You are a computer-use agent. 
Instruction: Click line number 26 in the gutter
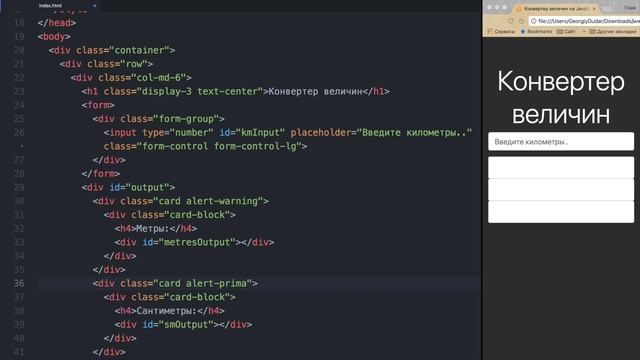click(x=19, y=132)
